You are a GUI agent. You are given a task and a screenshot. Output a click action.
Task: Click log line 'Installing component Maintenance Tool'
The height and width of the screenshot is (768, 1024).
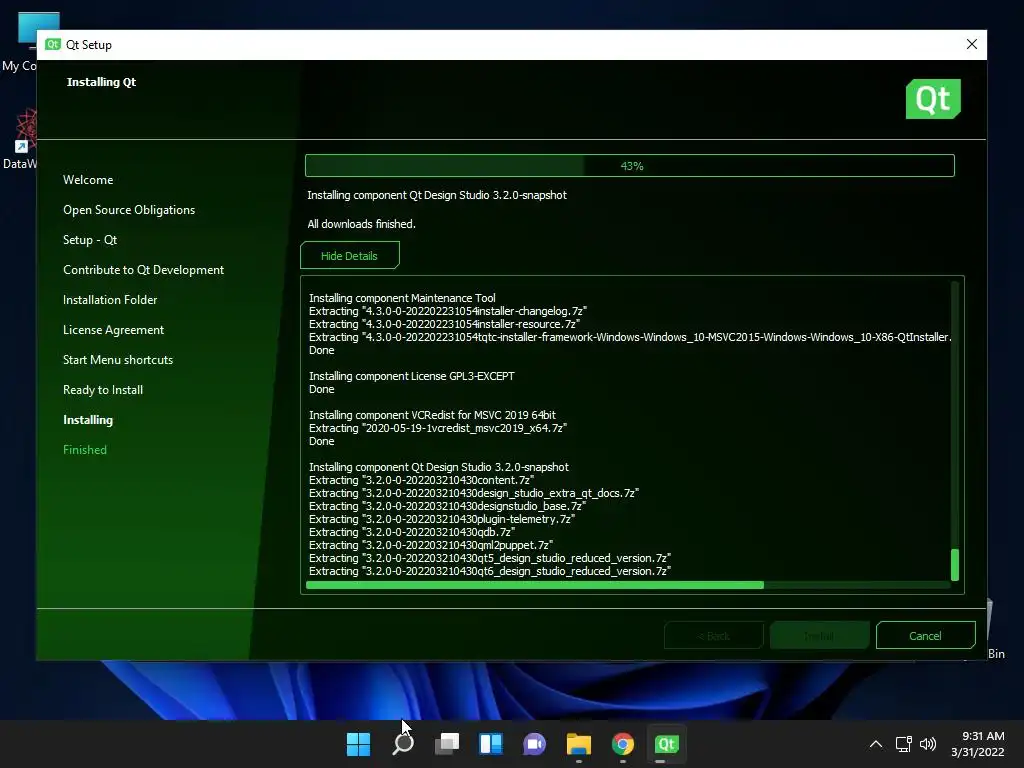pyautogui.click(x=402, y=298)
